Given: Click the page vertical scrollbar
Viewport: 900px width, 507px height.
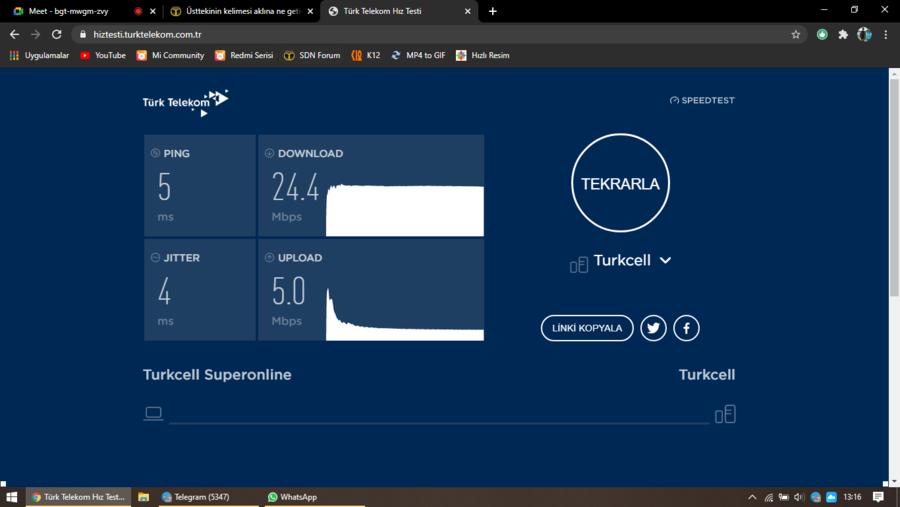Looking at the screenshot, I should (894, 188).
